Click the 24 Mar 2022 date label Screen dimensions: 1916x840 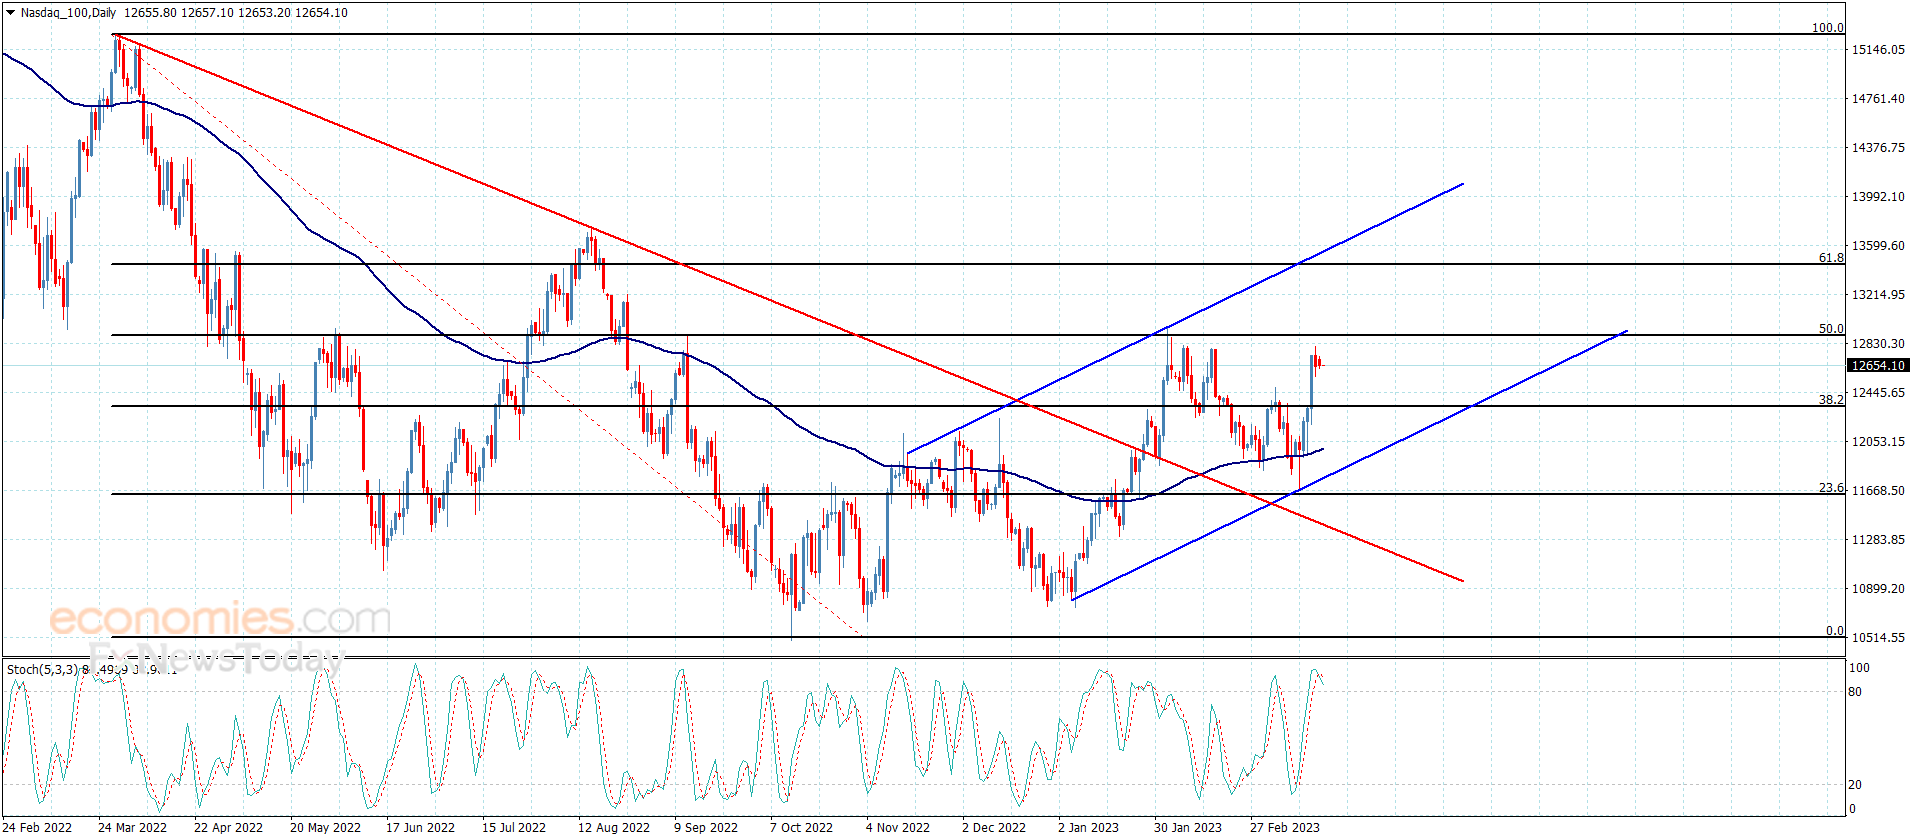[133, 828]
